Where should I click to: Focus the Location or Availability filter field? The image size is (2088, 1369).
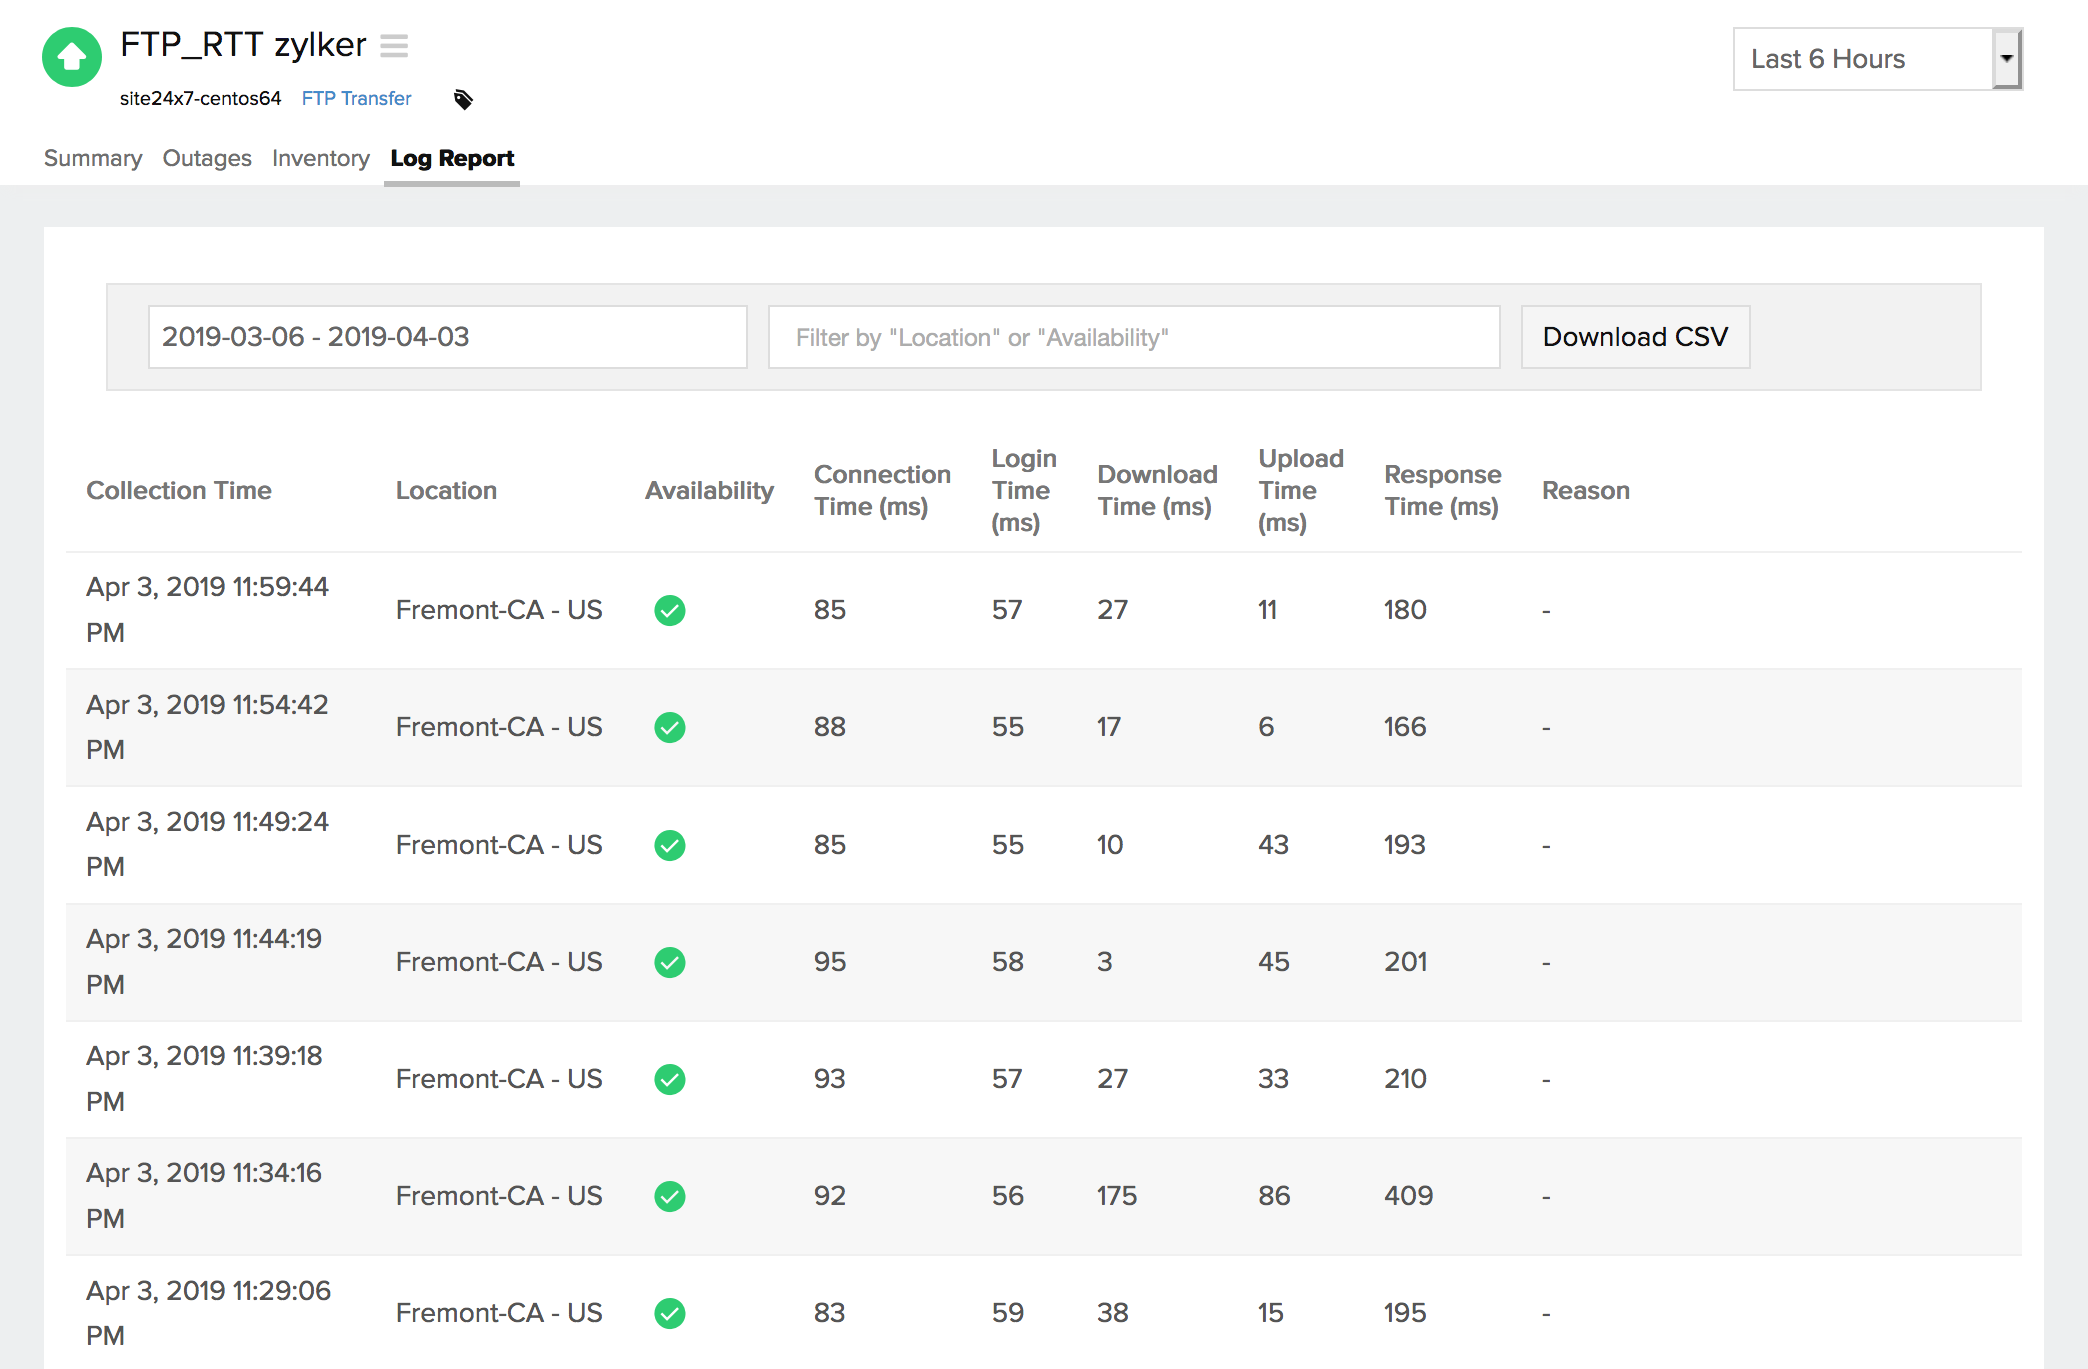(1133, 337)
